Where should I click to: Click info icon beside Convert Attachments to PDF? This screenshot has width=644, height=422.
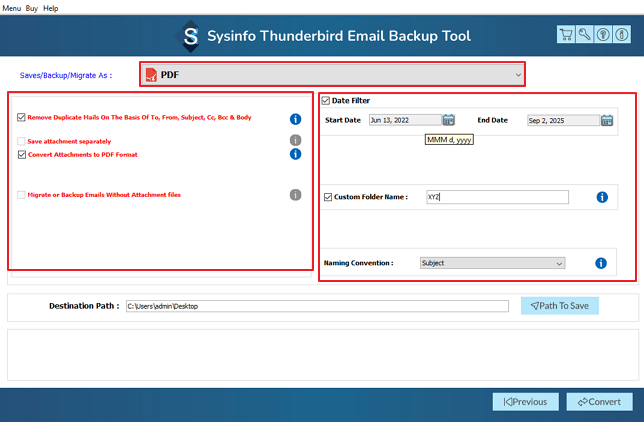click(x=296, y=154)
